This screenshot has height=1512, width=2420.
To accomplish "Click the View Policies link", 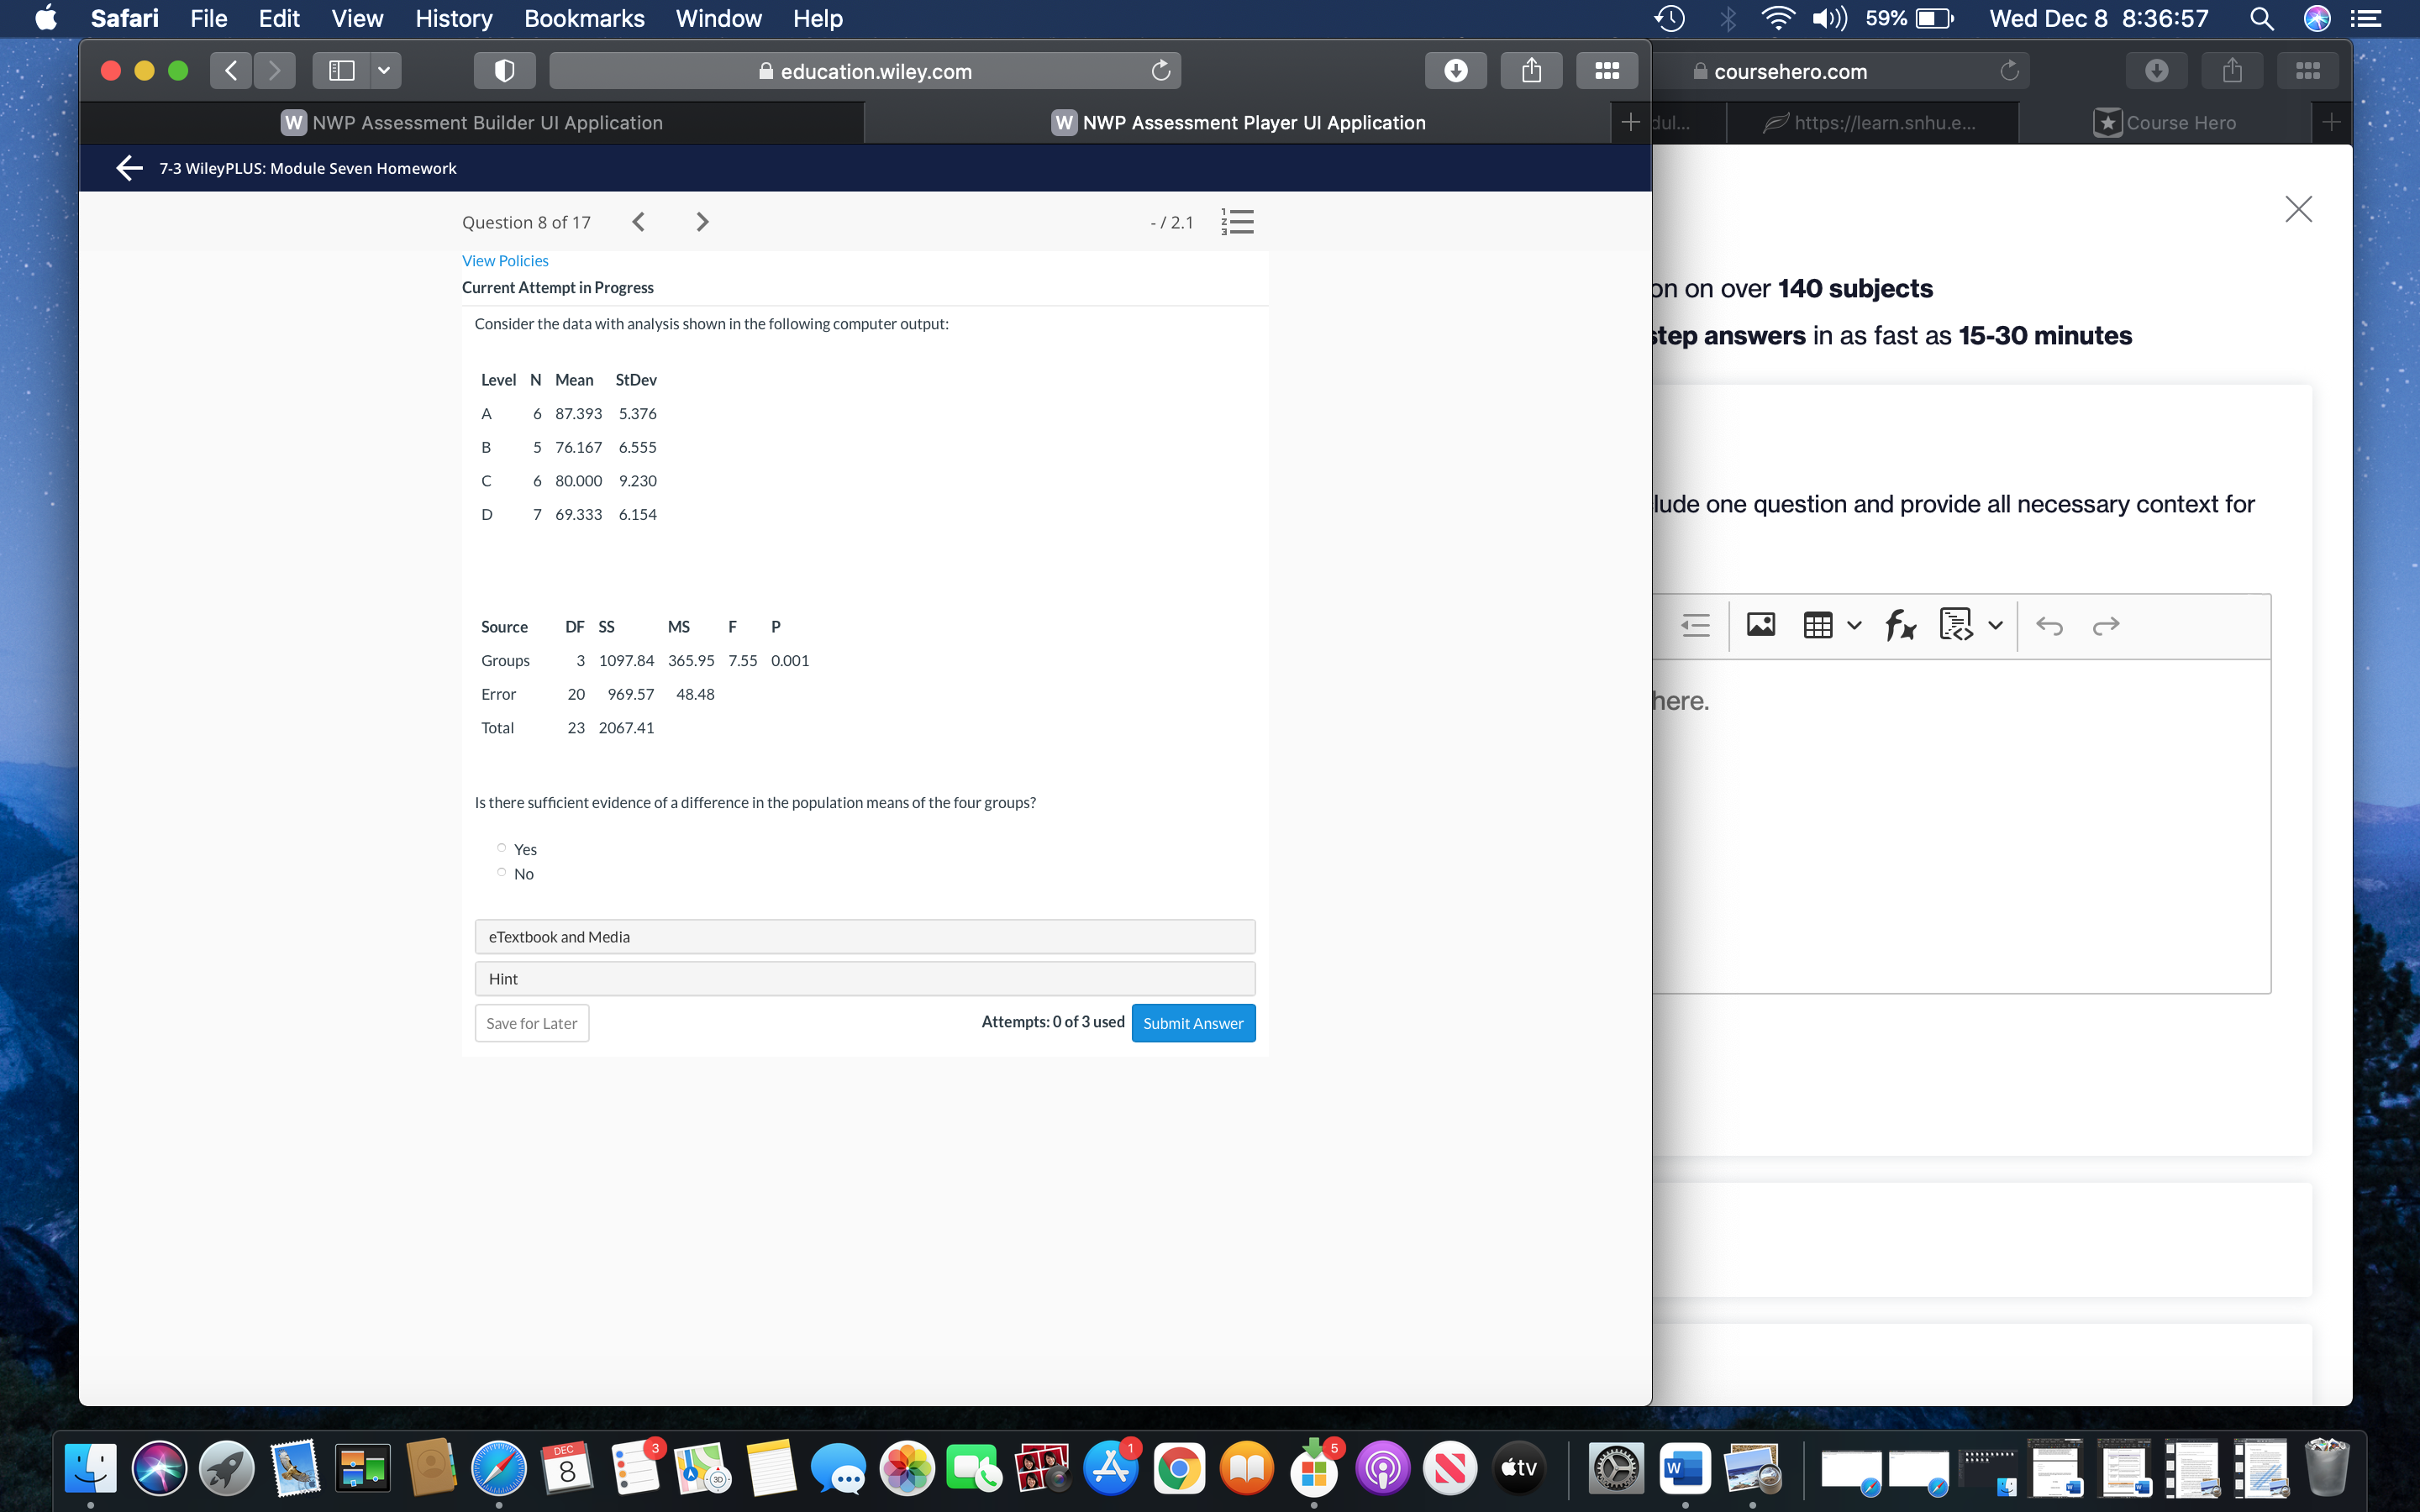I will coord(503,260).
